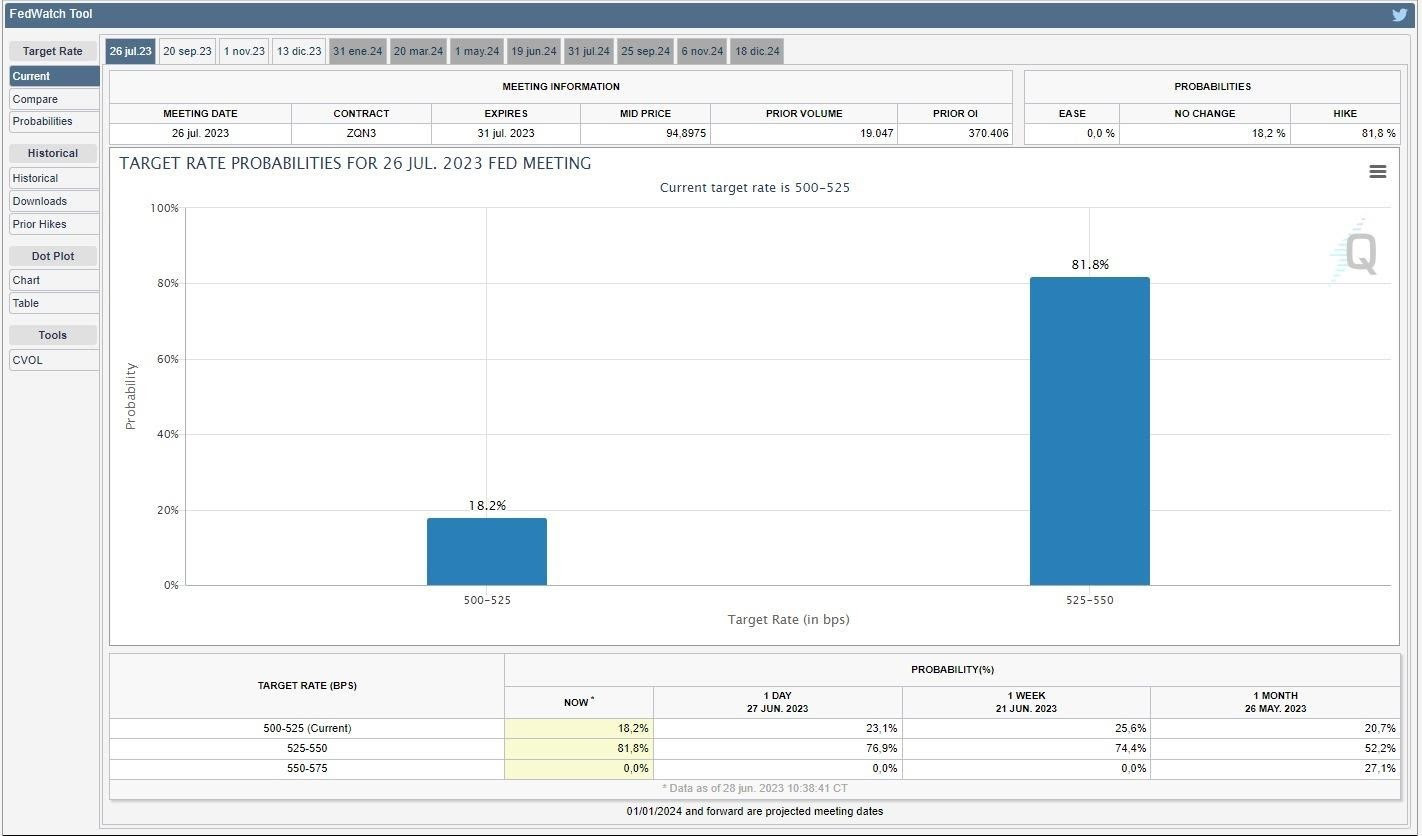Image resolution: width=1422 pixels, height=836 pixels.
Task: Select the 13 dic.23 meeting tab
Action: pos(300,51)
